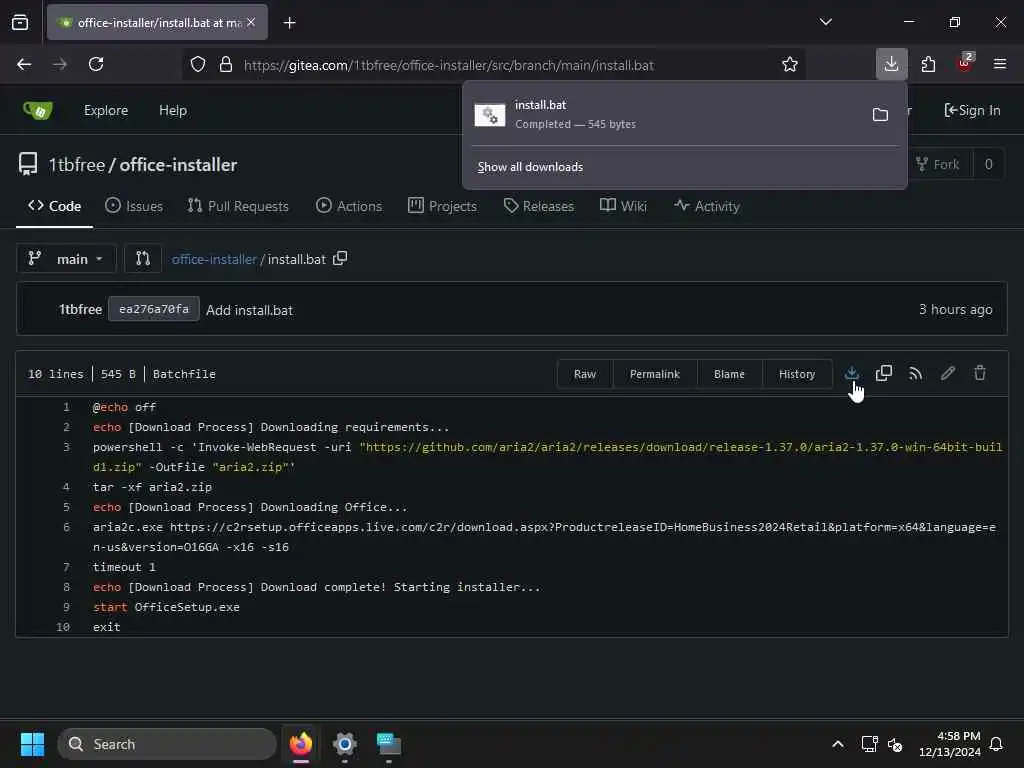Open the Pull Requests tab
This screenshot has width=1024, height=768.
click(x=238, y=206)
